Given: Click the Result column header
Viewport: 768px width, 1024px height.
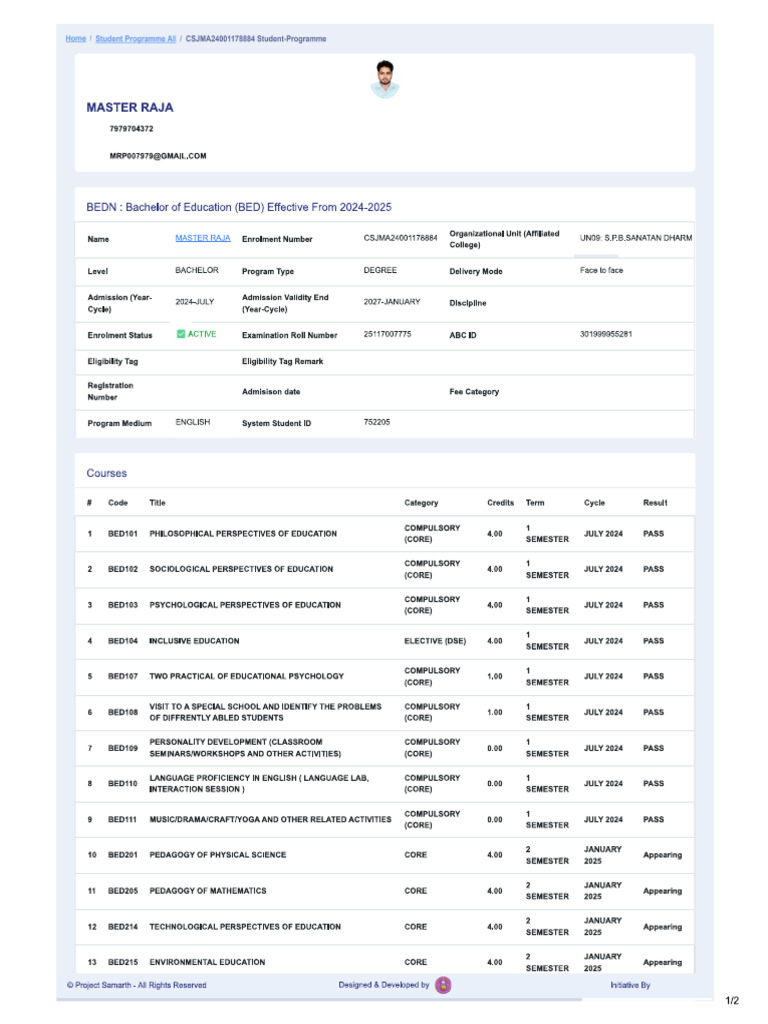Looking at the screenshot, I should (655, 503).
